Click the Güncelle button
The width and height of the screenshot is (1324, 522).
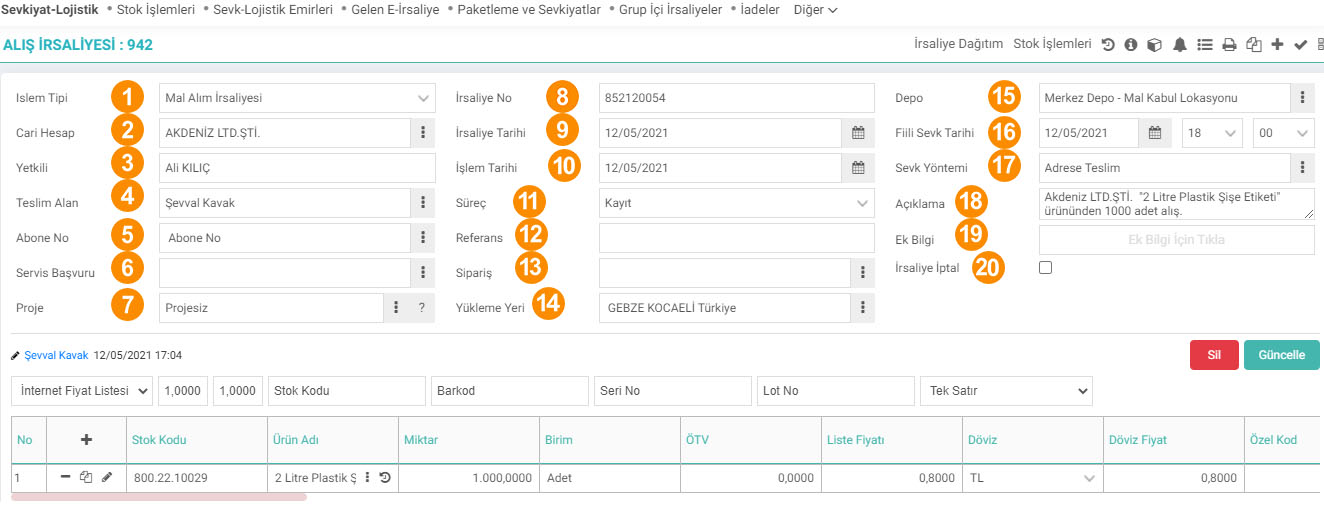click(1281, 355)
